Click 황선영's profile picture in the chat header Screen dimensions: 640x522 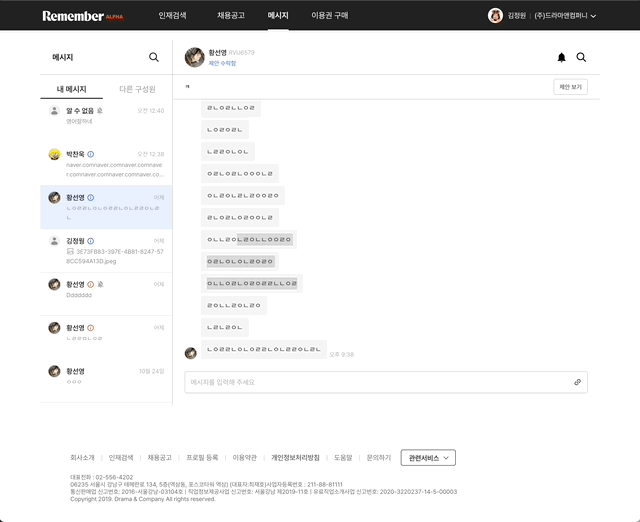click(194, 57)
